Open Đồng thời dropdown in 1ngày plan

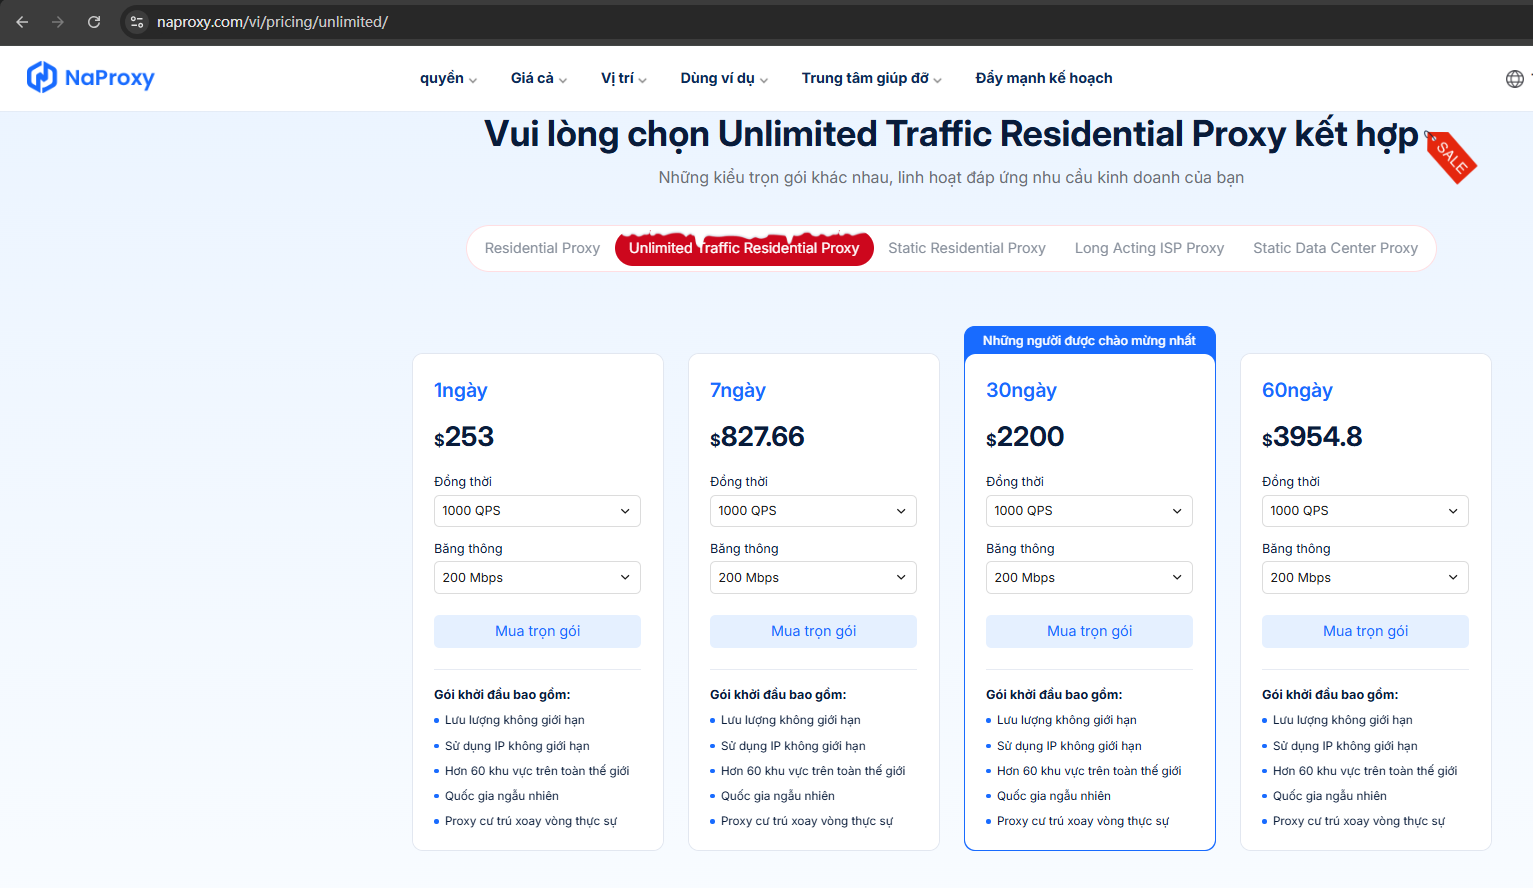pos(537,511)
